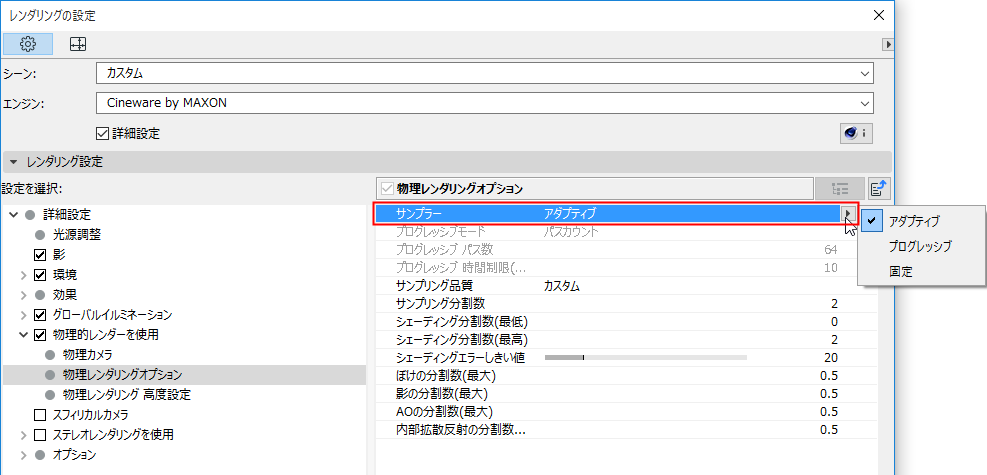Close the rendering settings dialog
This screenshot has width=987, height=475.
click(879, 16)
